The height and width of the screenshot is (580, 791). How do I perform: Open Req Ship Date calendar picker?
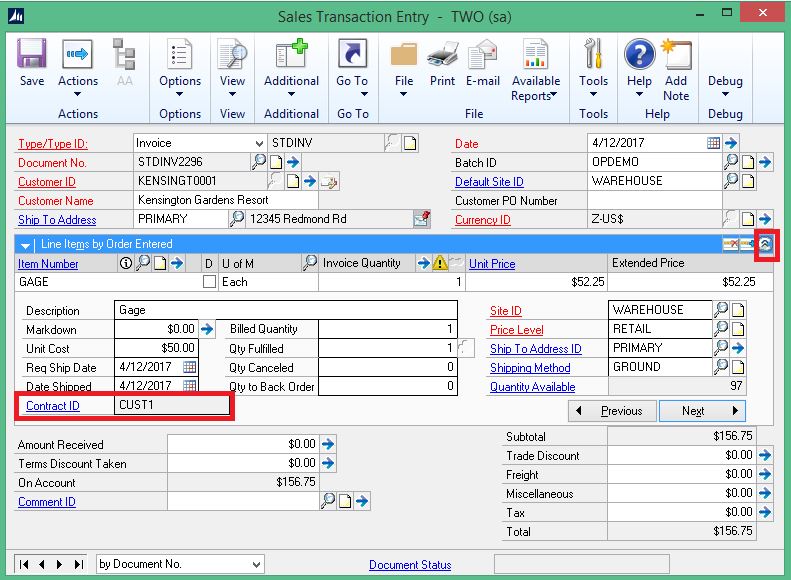[190, 367]
